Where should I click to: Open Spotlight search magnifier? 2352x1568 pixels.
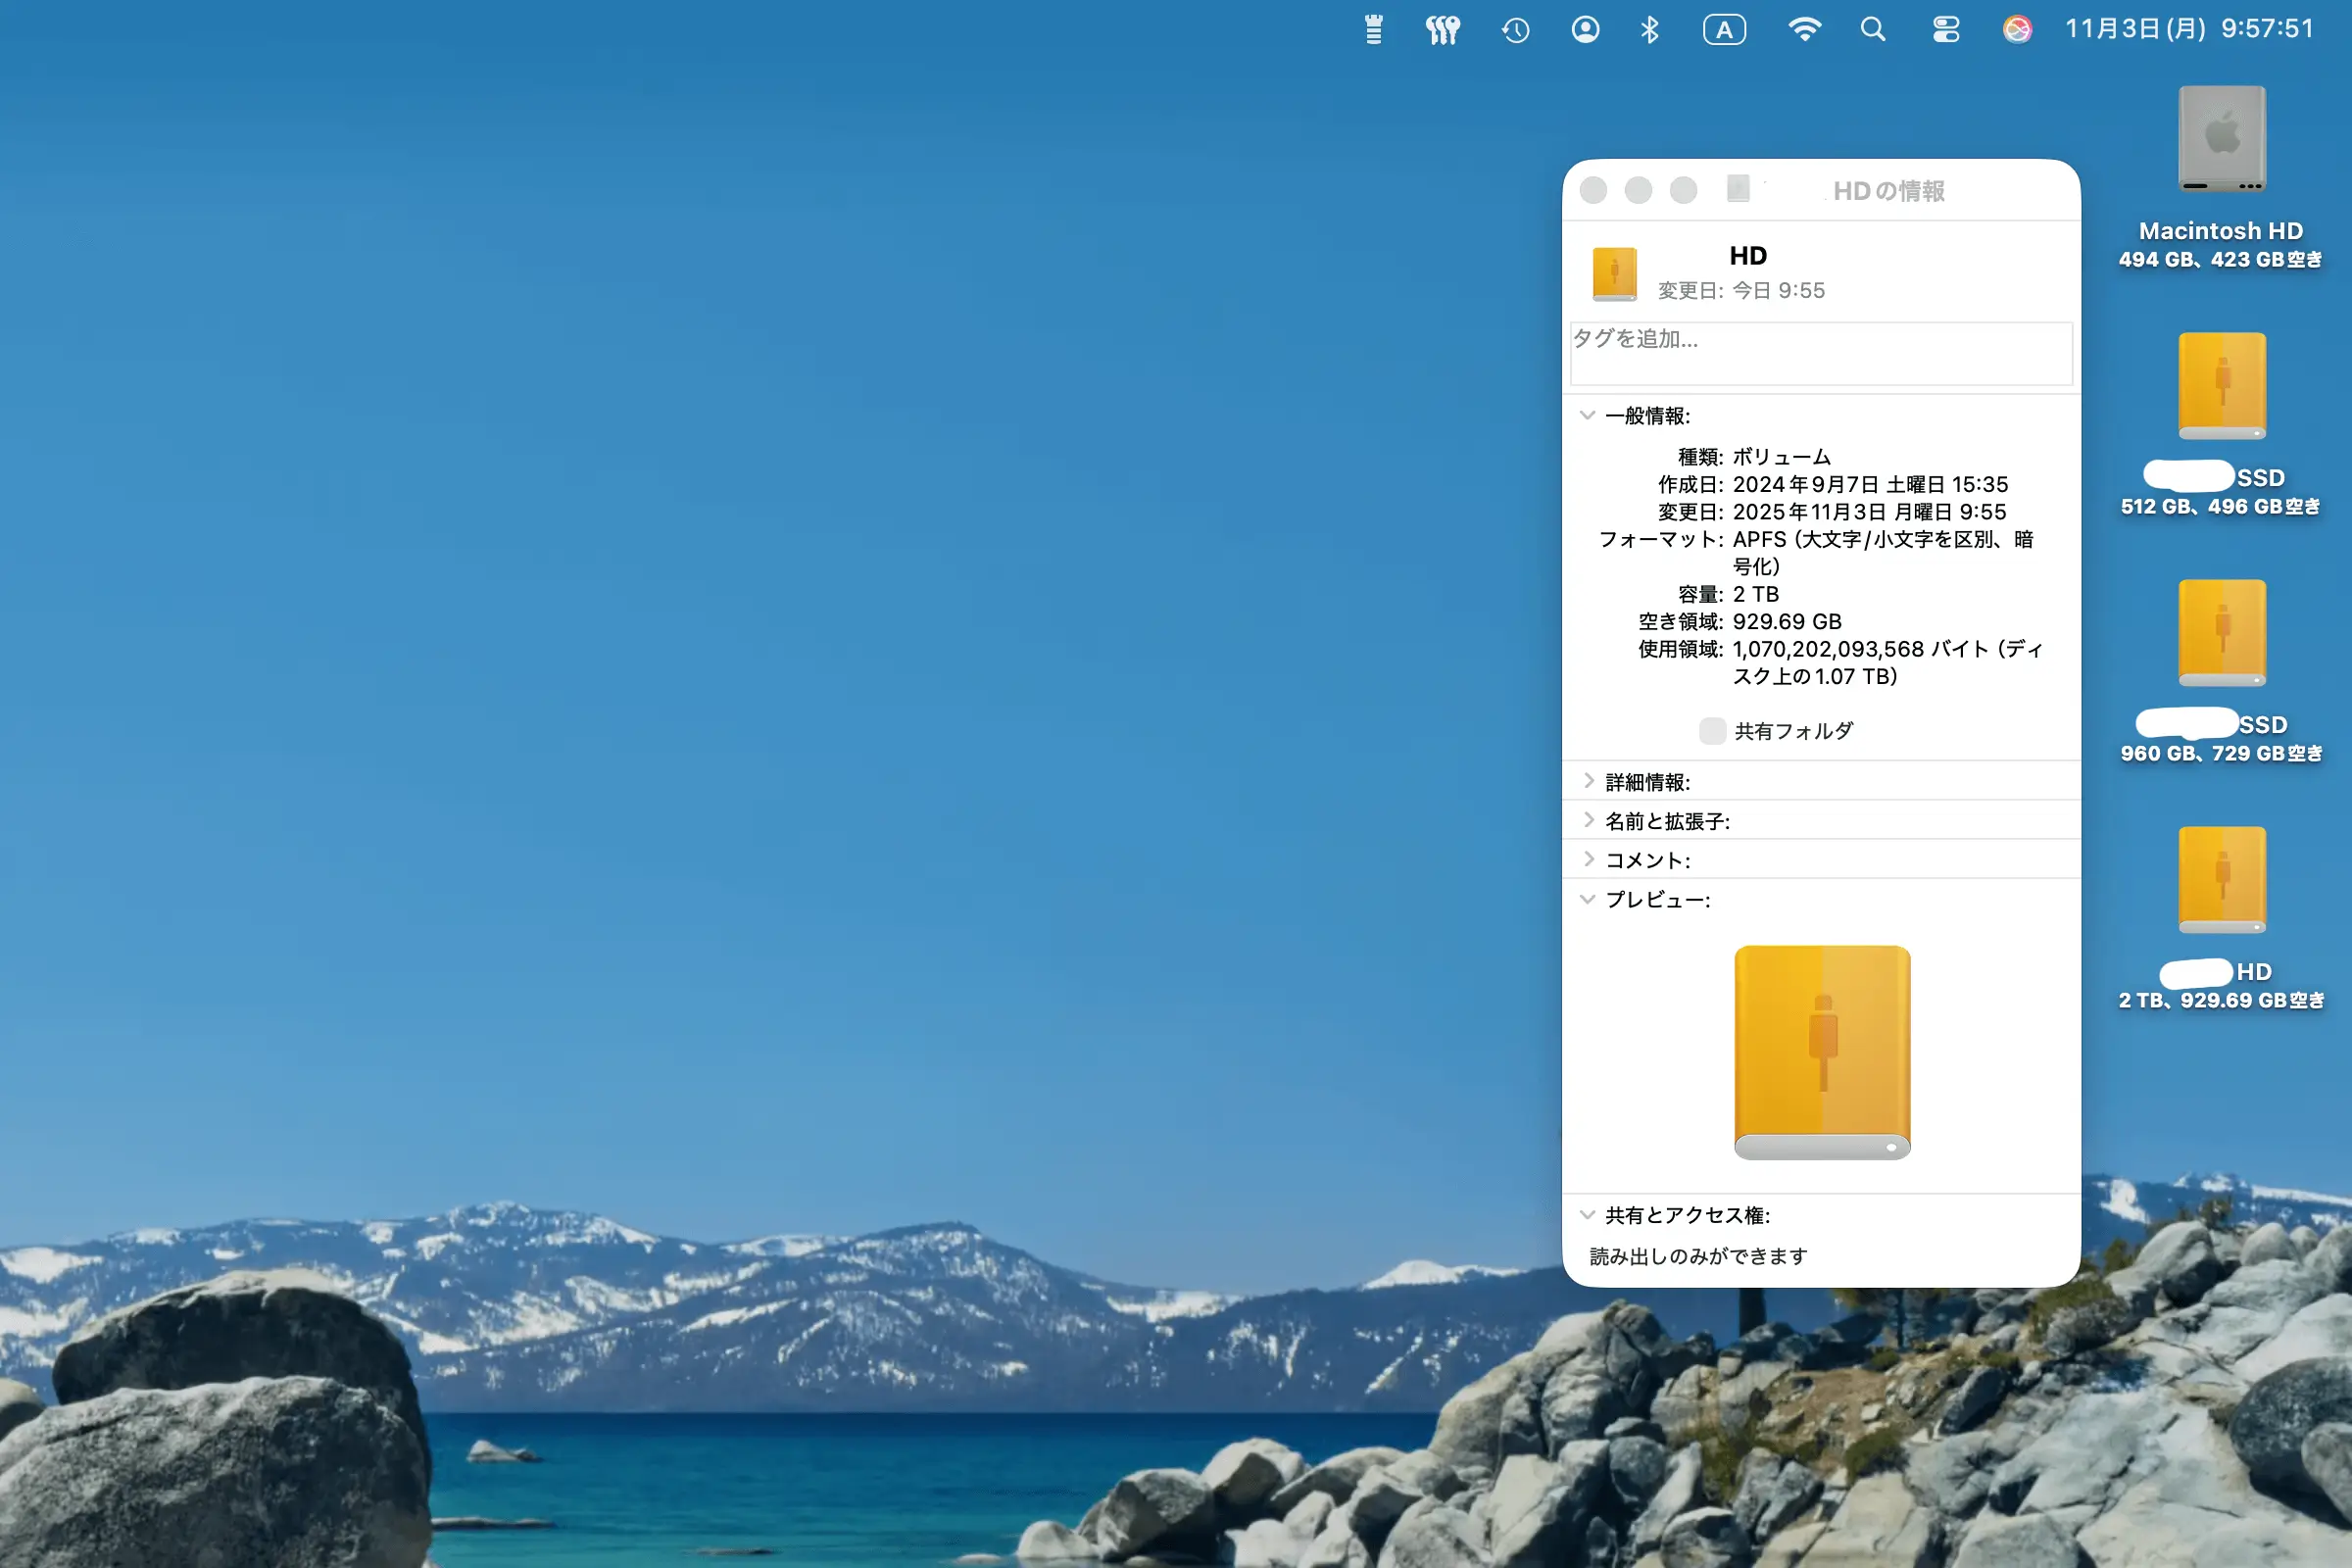pyautogui.click(x=1873, y=30)
